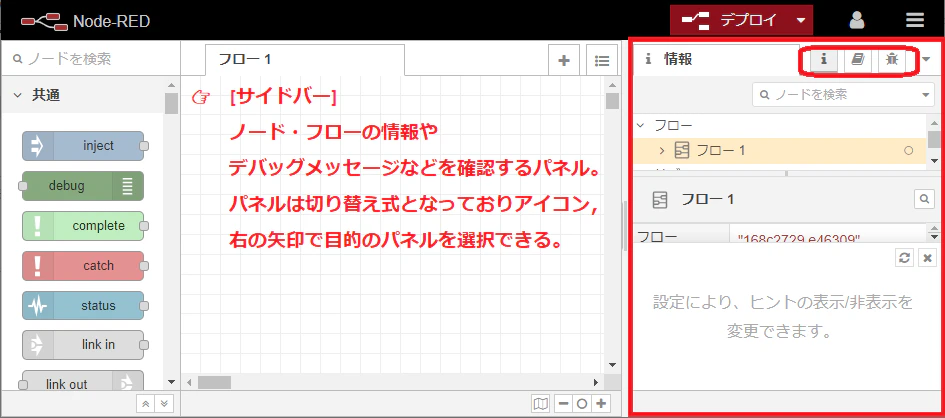This screenshot has height=418, width=945.
Task: Switch to the debug bug panel icon
Action: click(x=892, y=59)
